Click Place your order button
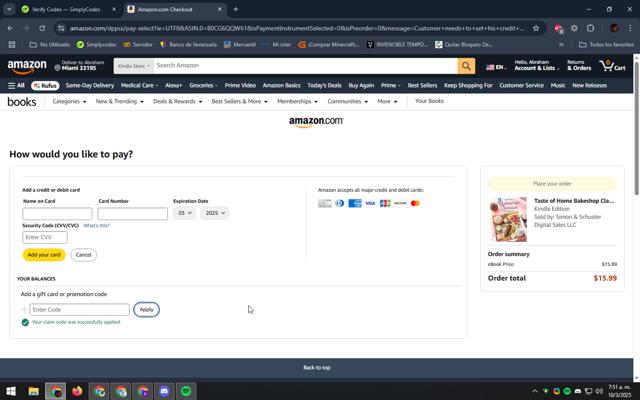 (x=552, y=184)
